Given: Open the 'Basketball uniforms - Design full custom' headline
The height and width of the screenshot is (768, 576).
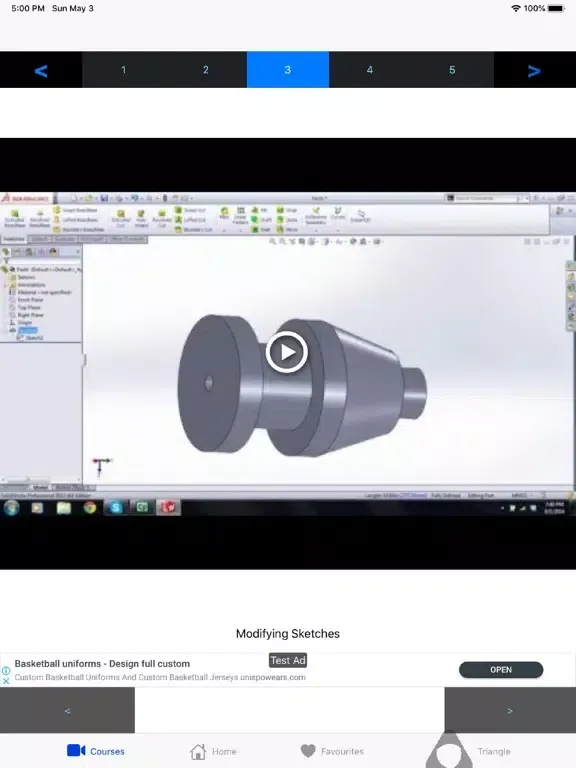Looking at the screenshot, I should (102, 664).
